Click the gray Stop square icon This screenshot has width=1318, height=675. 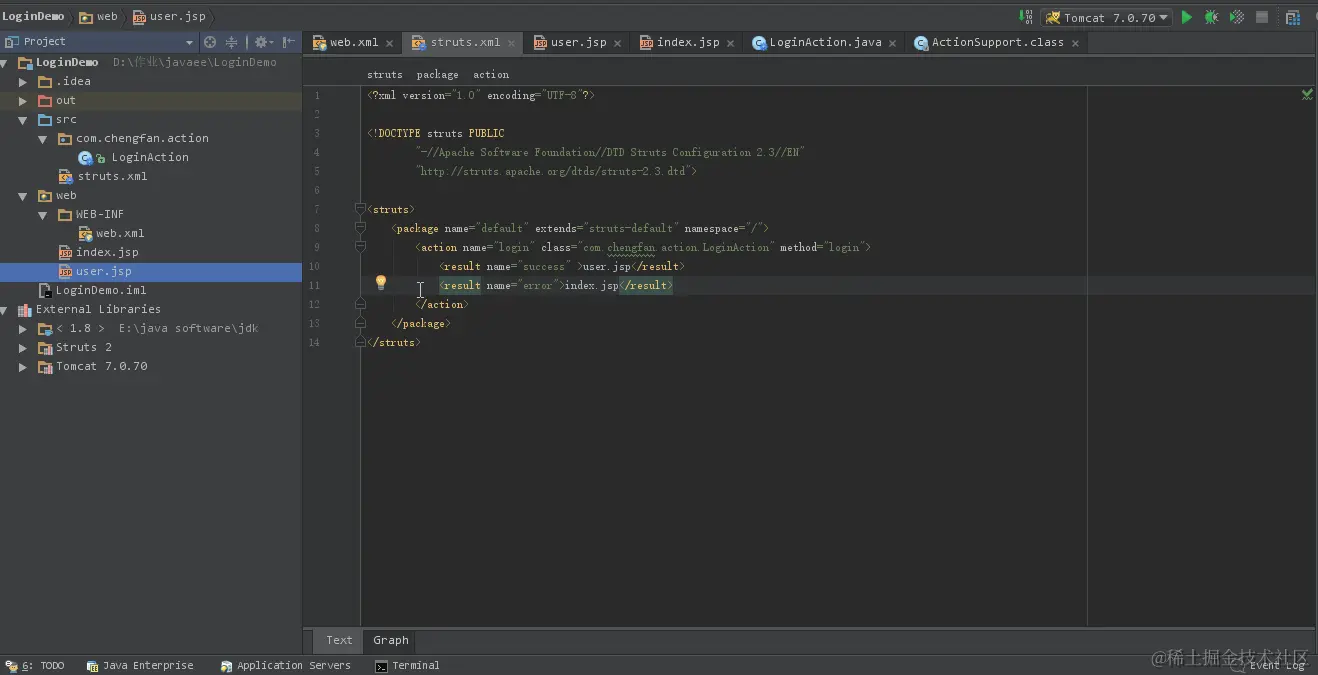click(x=1262, y=17)
